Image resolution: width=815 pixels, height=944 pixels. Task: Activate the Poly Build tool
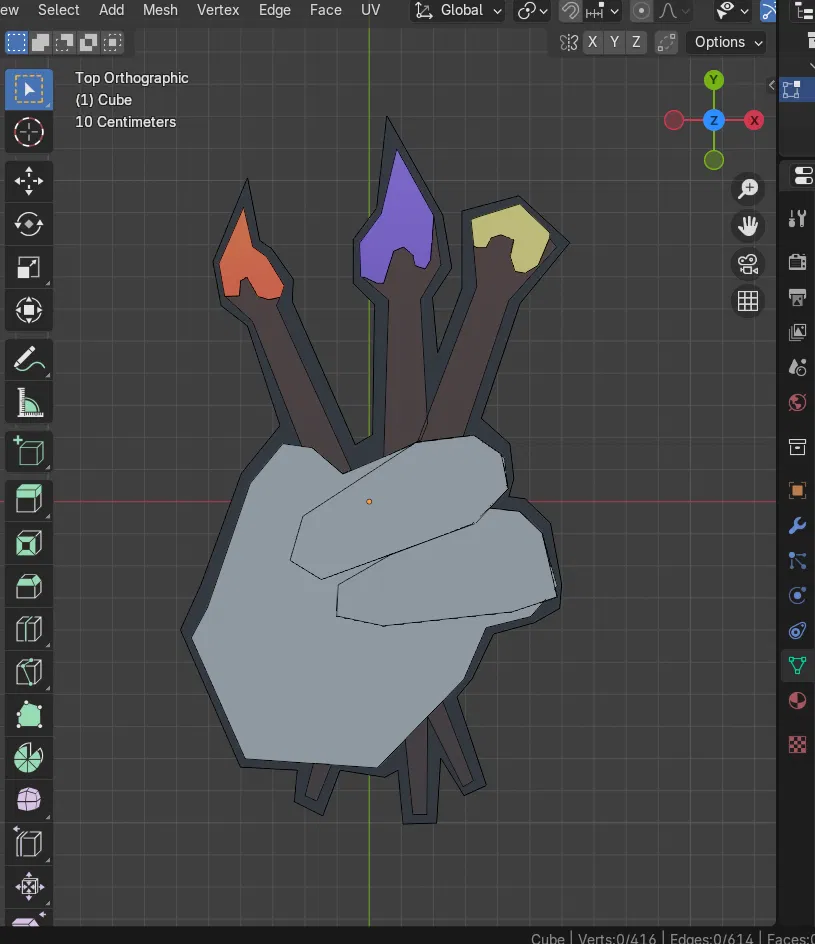(29, 715)
